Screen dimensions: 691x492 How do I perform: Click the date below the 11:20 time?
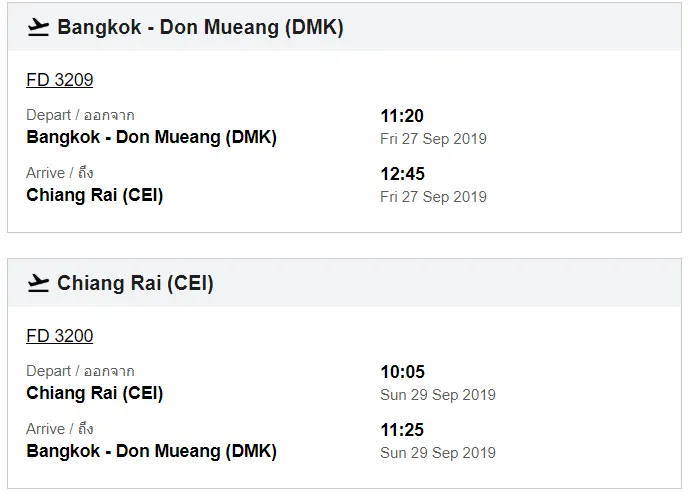pyautogui.click(x=433, y=139)
